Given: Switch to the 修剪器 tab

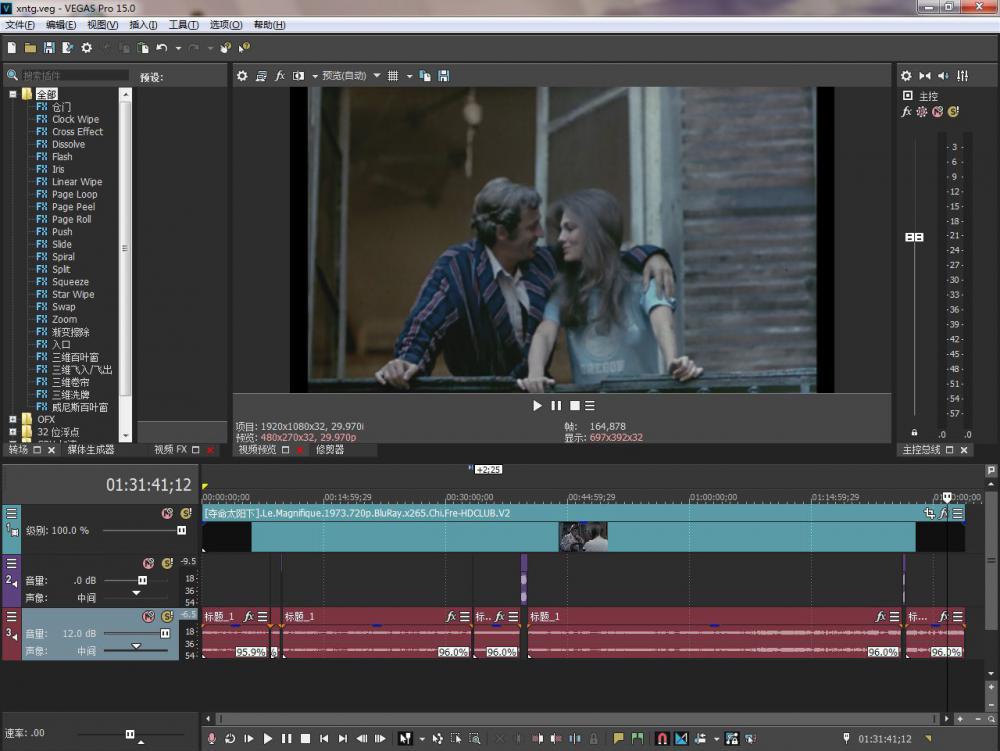Looking at the screenshot, I should click(x=330, y=449).
